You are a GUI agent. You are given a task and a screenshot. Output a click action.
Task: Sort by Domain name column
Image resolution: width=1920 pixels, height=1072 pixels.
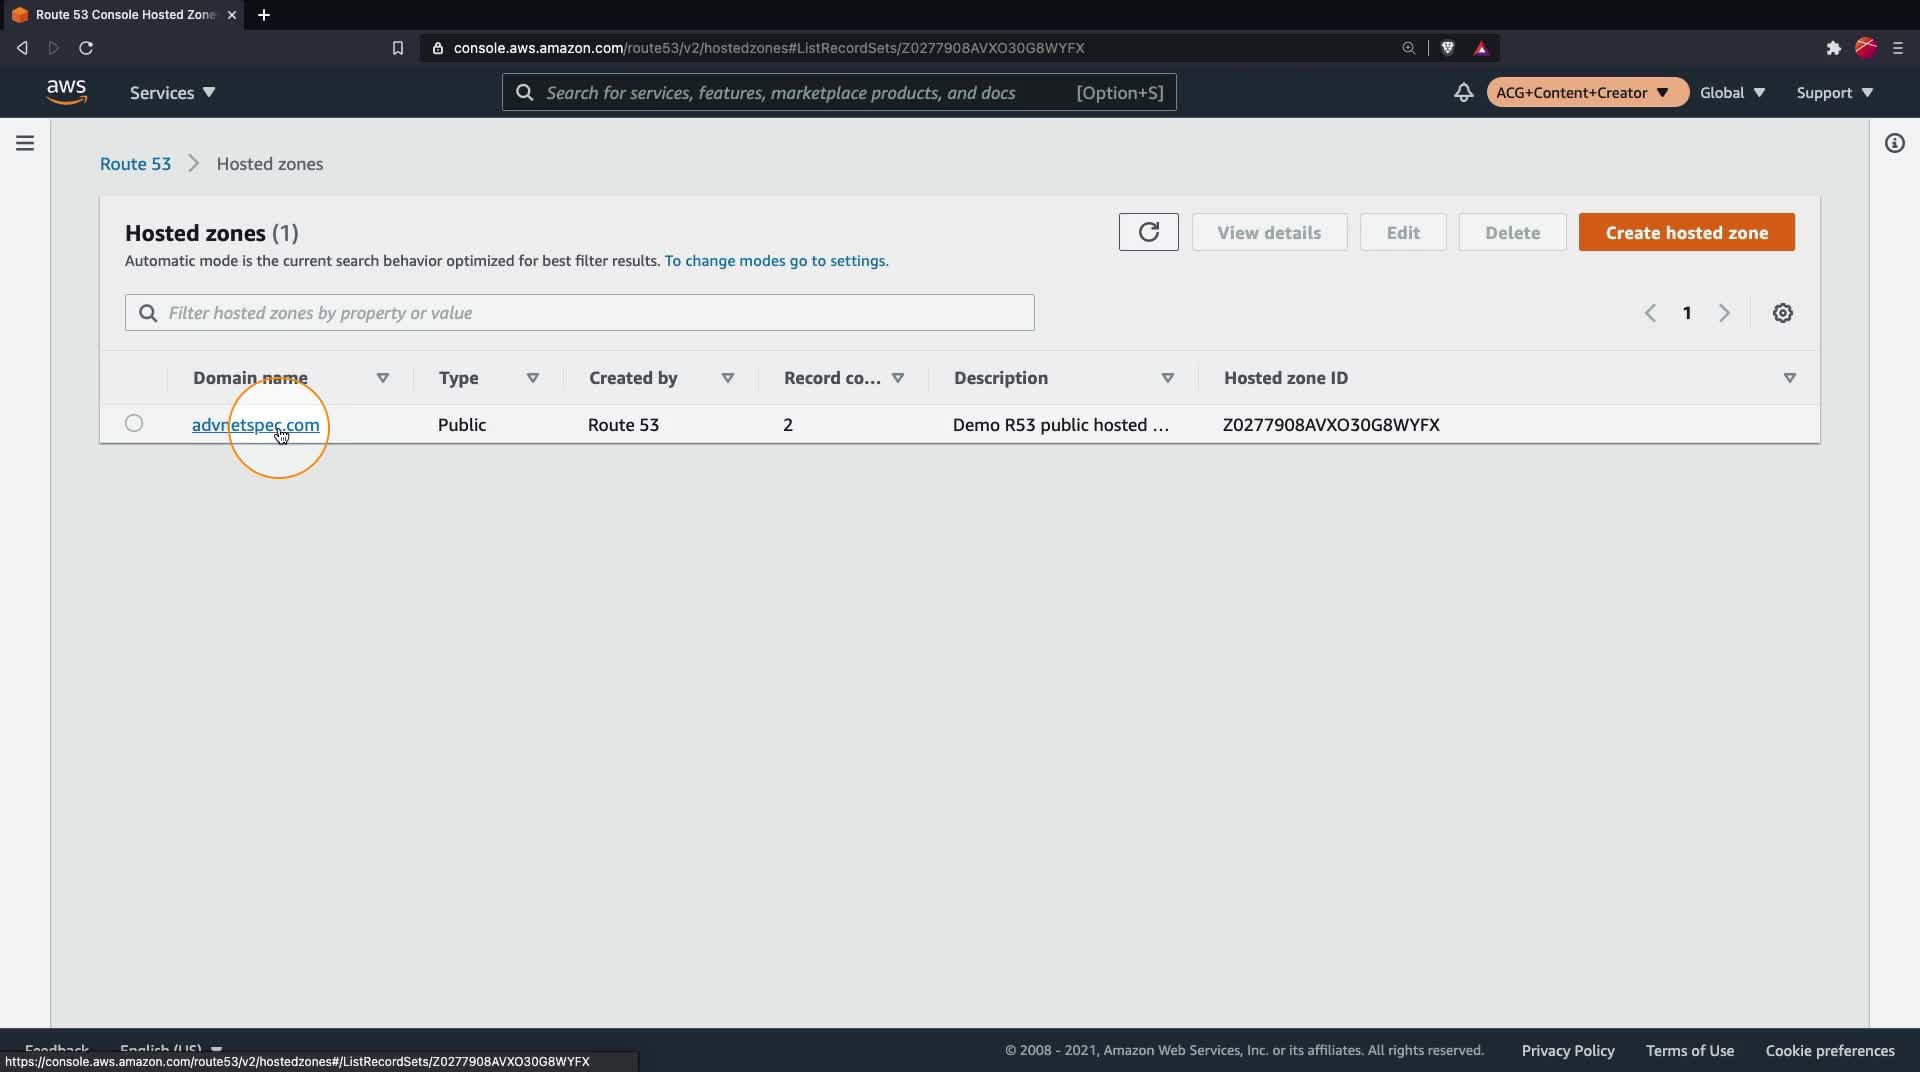click(x=382, y=378)
